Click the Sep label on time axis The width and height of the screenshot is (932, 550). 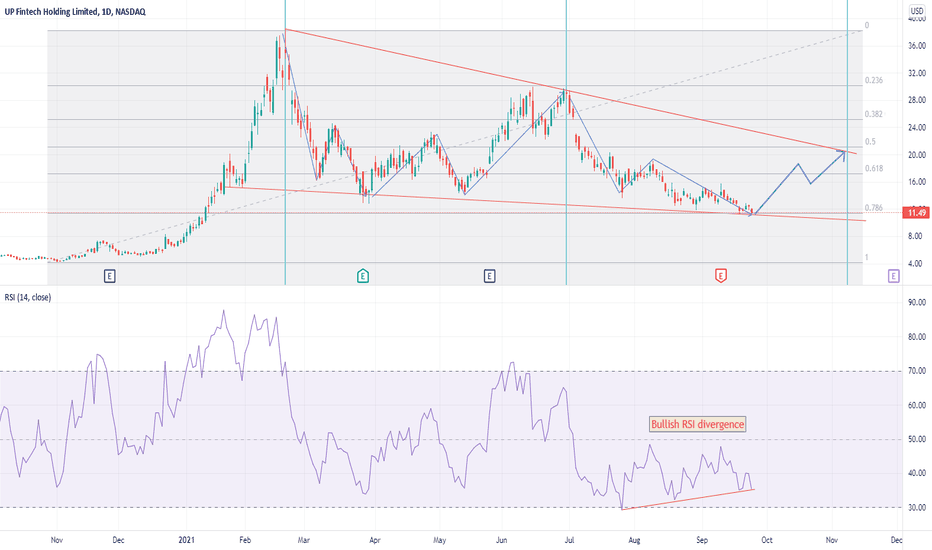[x=702, y=540]
